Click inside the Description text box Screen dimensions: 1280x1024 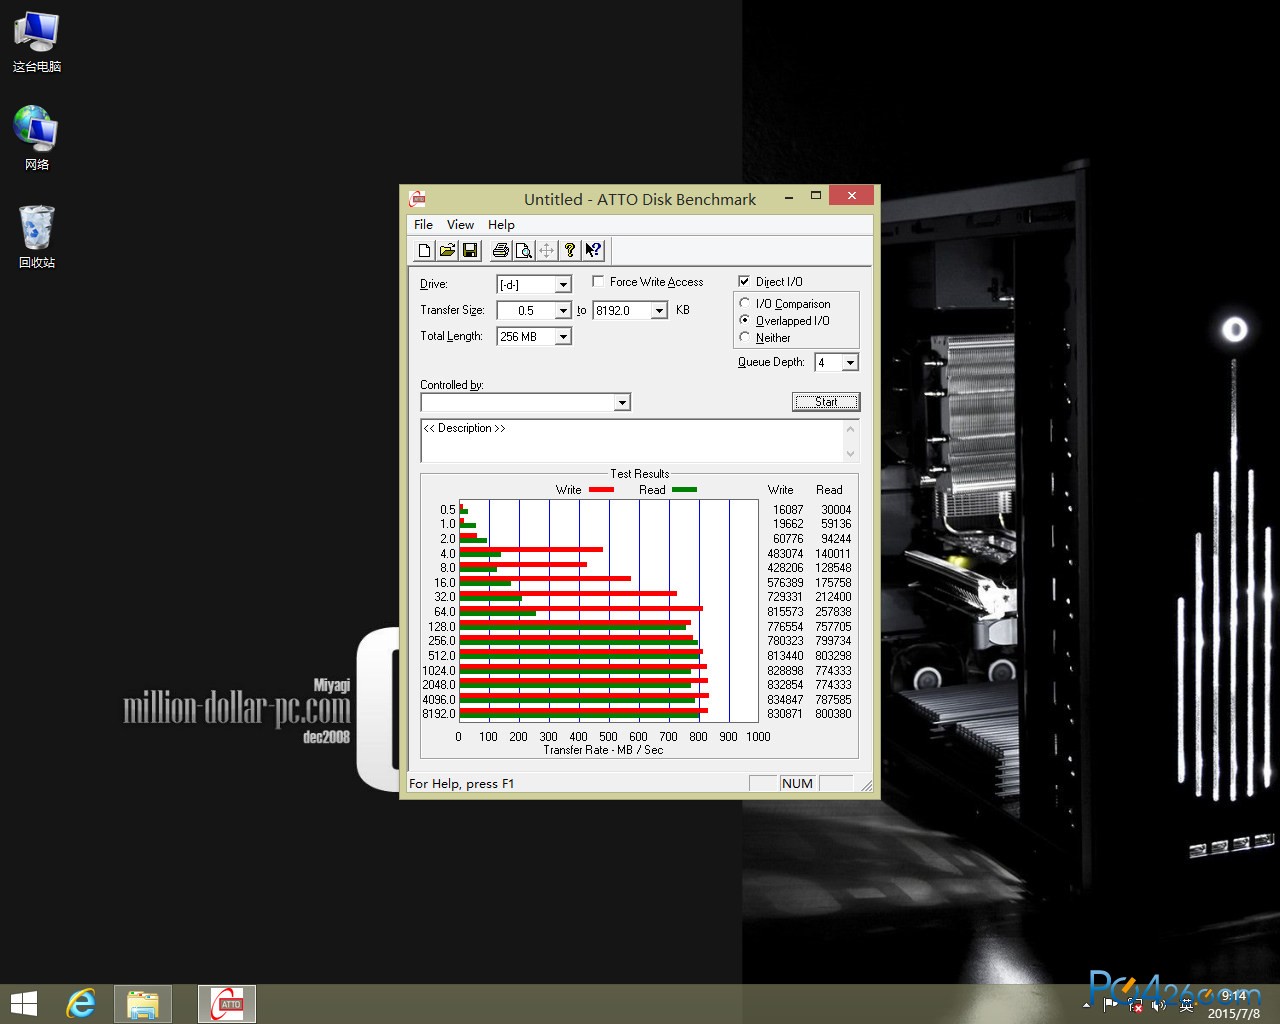632,441
